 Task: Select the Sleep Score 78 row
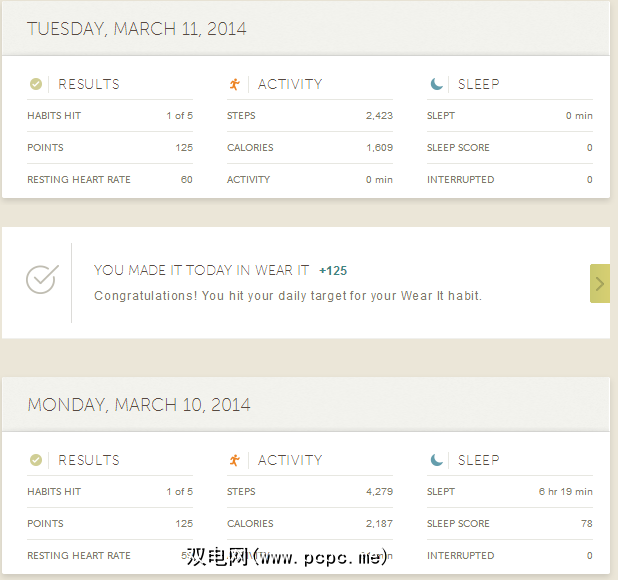coord(509,523)
